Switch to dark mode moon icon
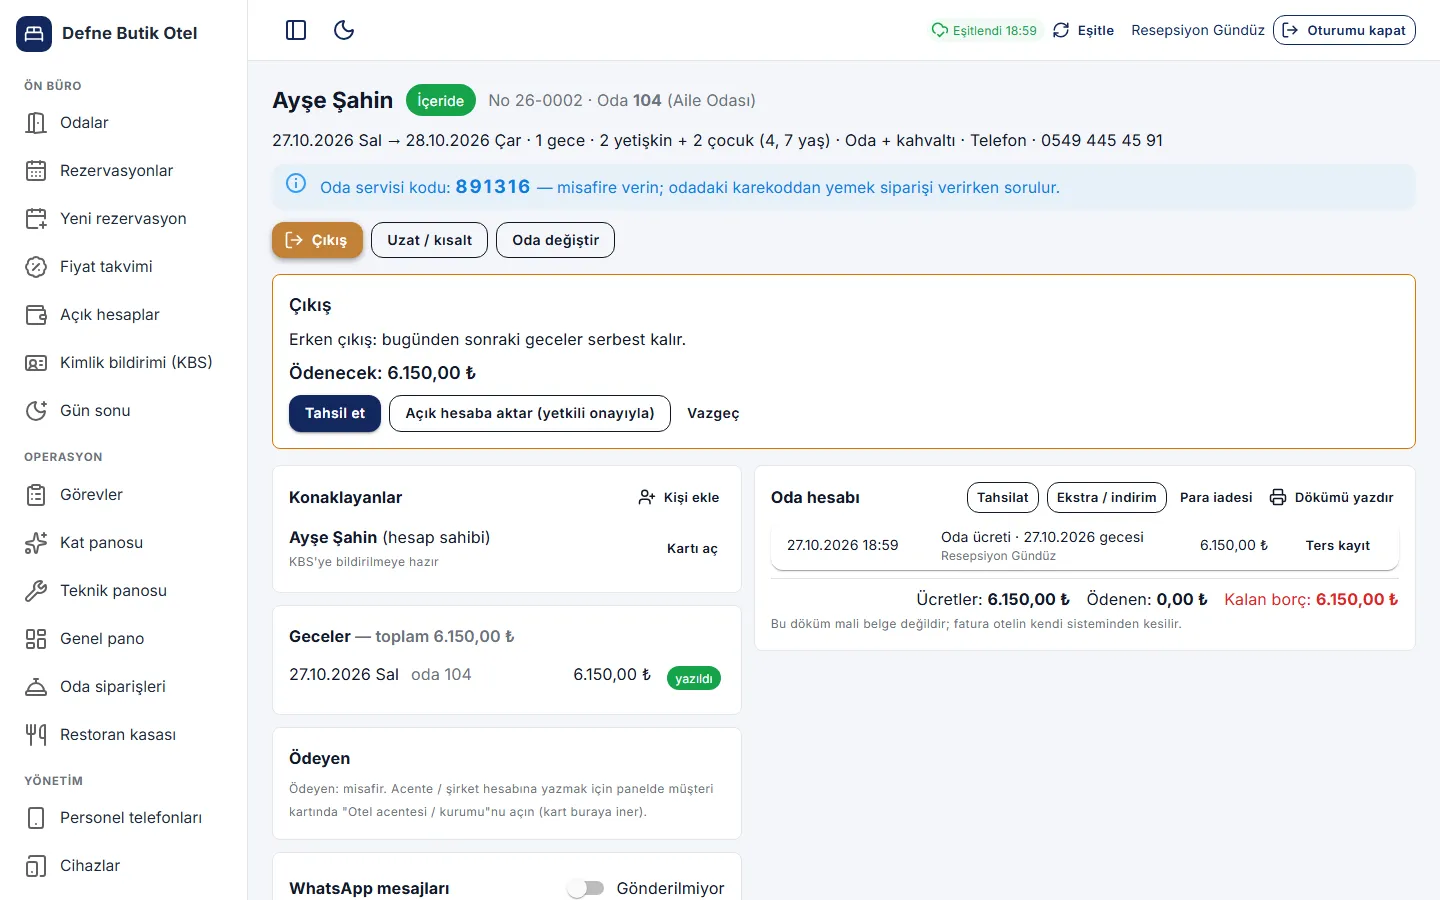Screen dimensions: 1440x900 (344, 30)
